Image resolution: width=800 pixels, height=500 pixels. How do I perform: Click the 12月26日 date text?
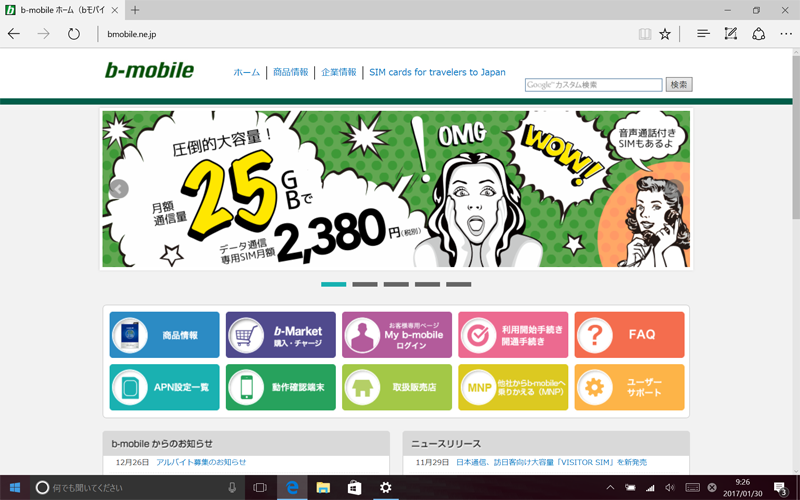[x=132, y=462]
